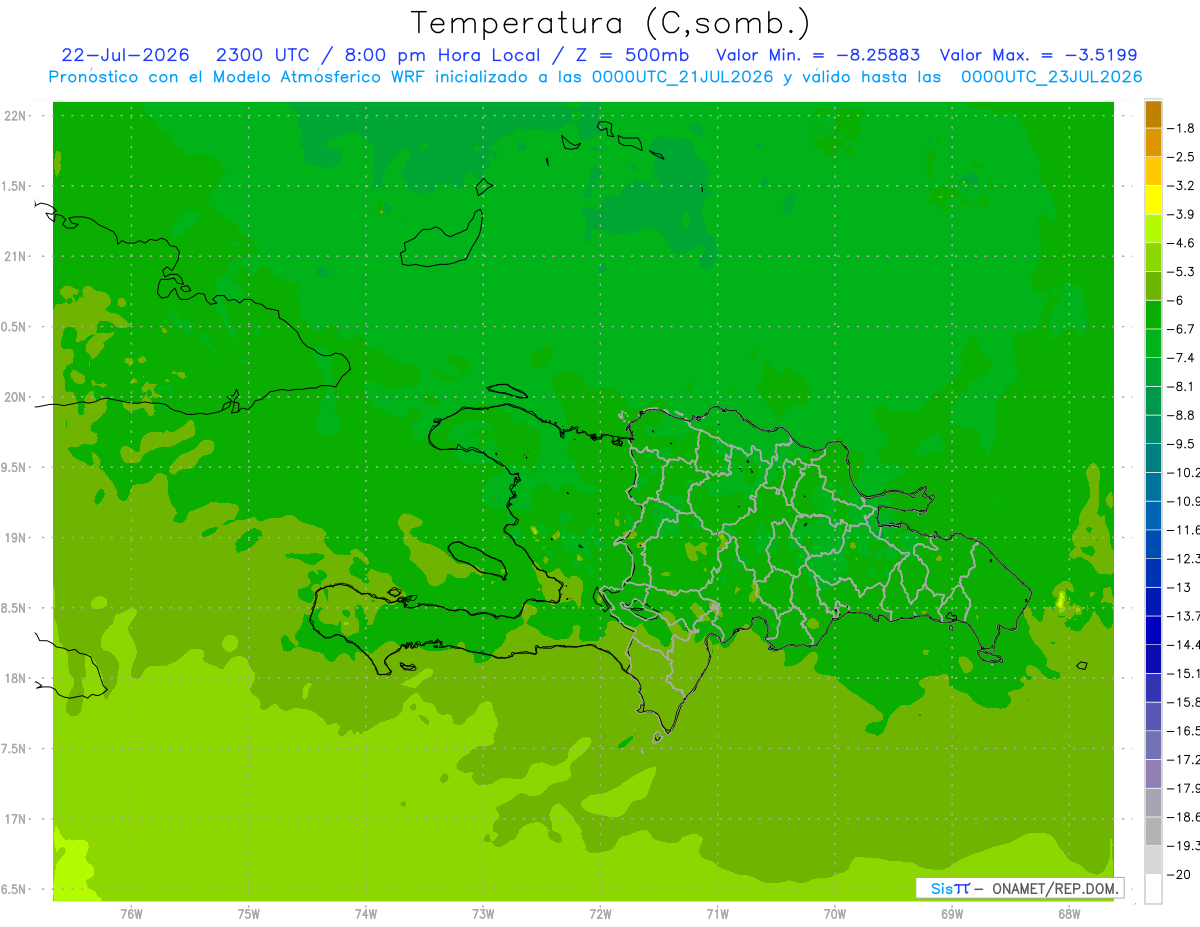Click the '69W' longitude label
1200x927 pixels.
(x=952, y=914)
